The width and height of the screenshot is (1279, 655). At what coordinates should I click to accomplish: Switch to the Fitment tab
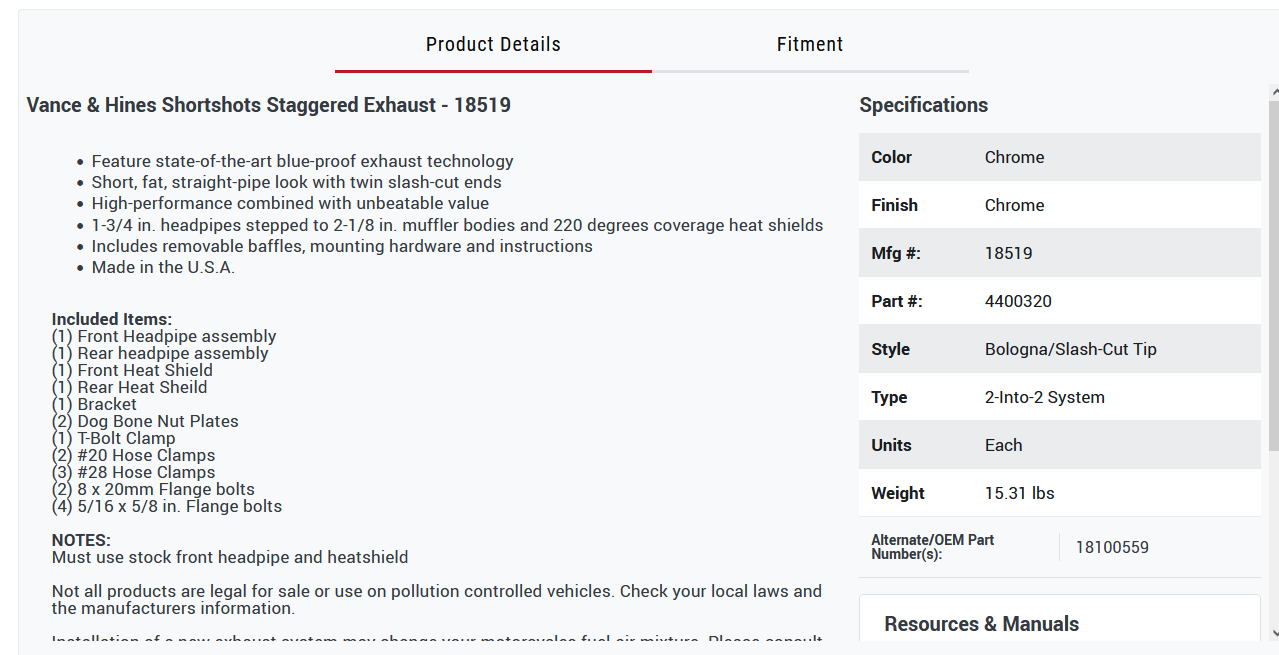coord(810,44)
